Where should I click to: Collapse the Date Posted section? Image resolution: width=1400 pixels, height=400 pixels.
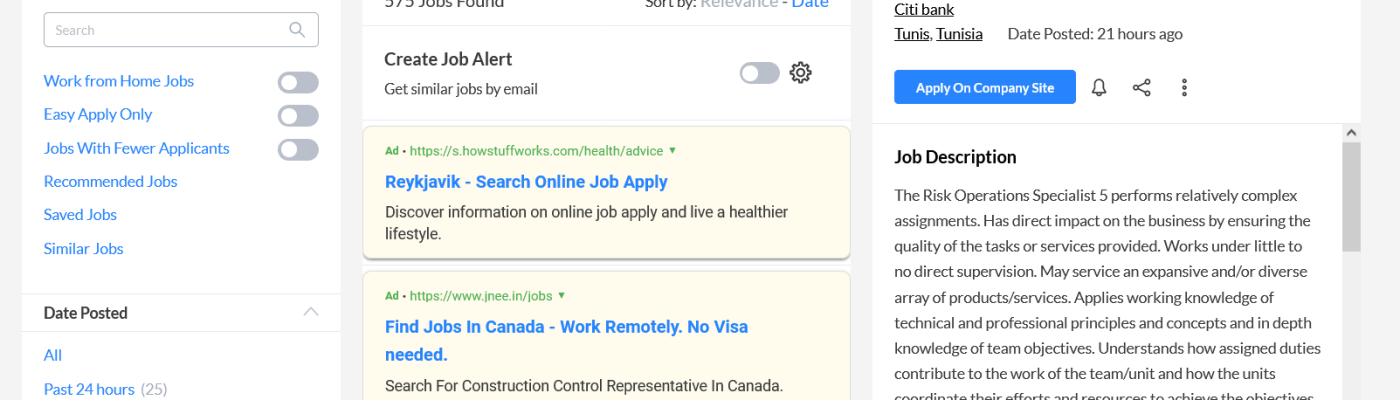click(x=311, y=313)
